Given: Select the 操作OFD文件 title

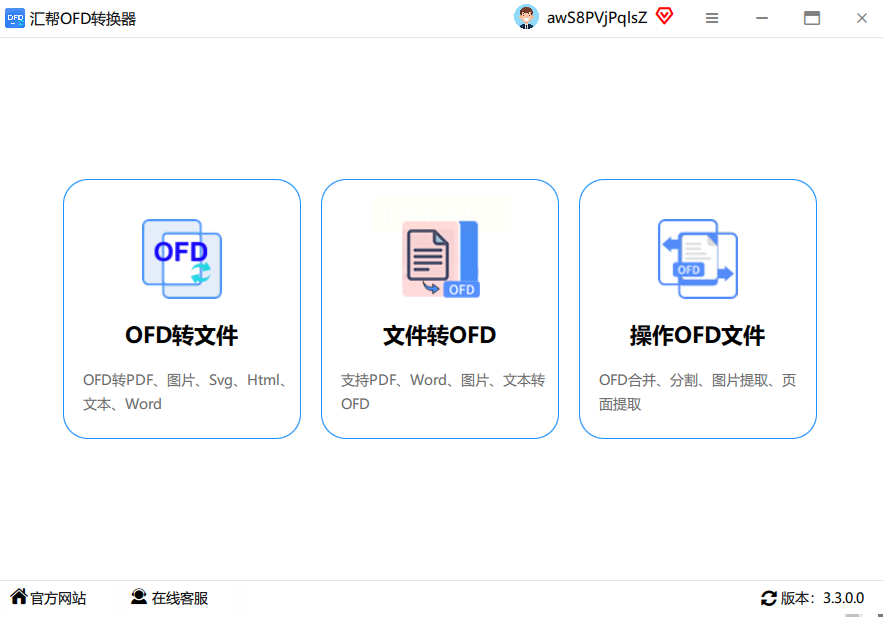Looking at the screenshot, I should [x=697, y=336].
